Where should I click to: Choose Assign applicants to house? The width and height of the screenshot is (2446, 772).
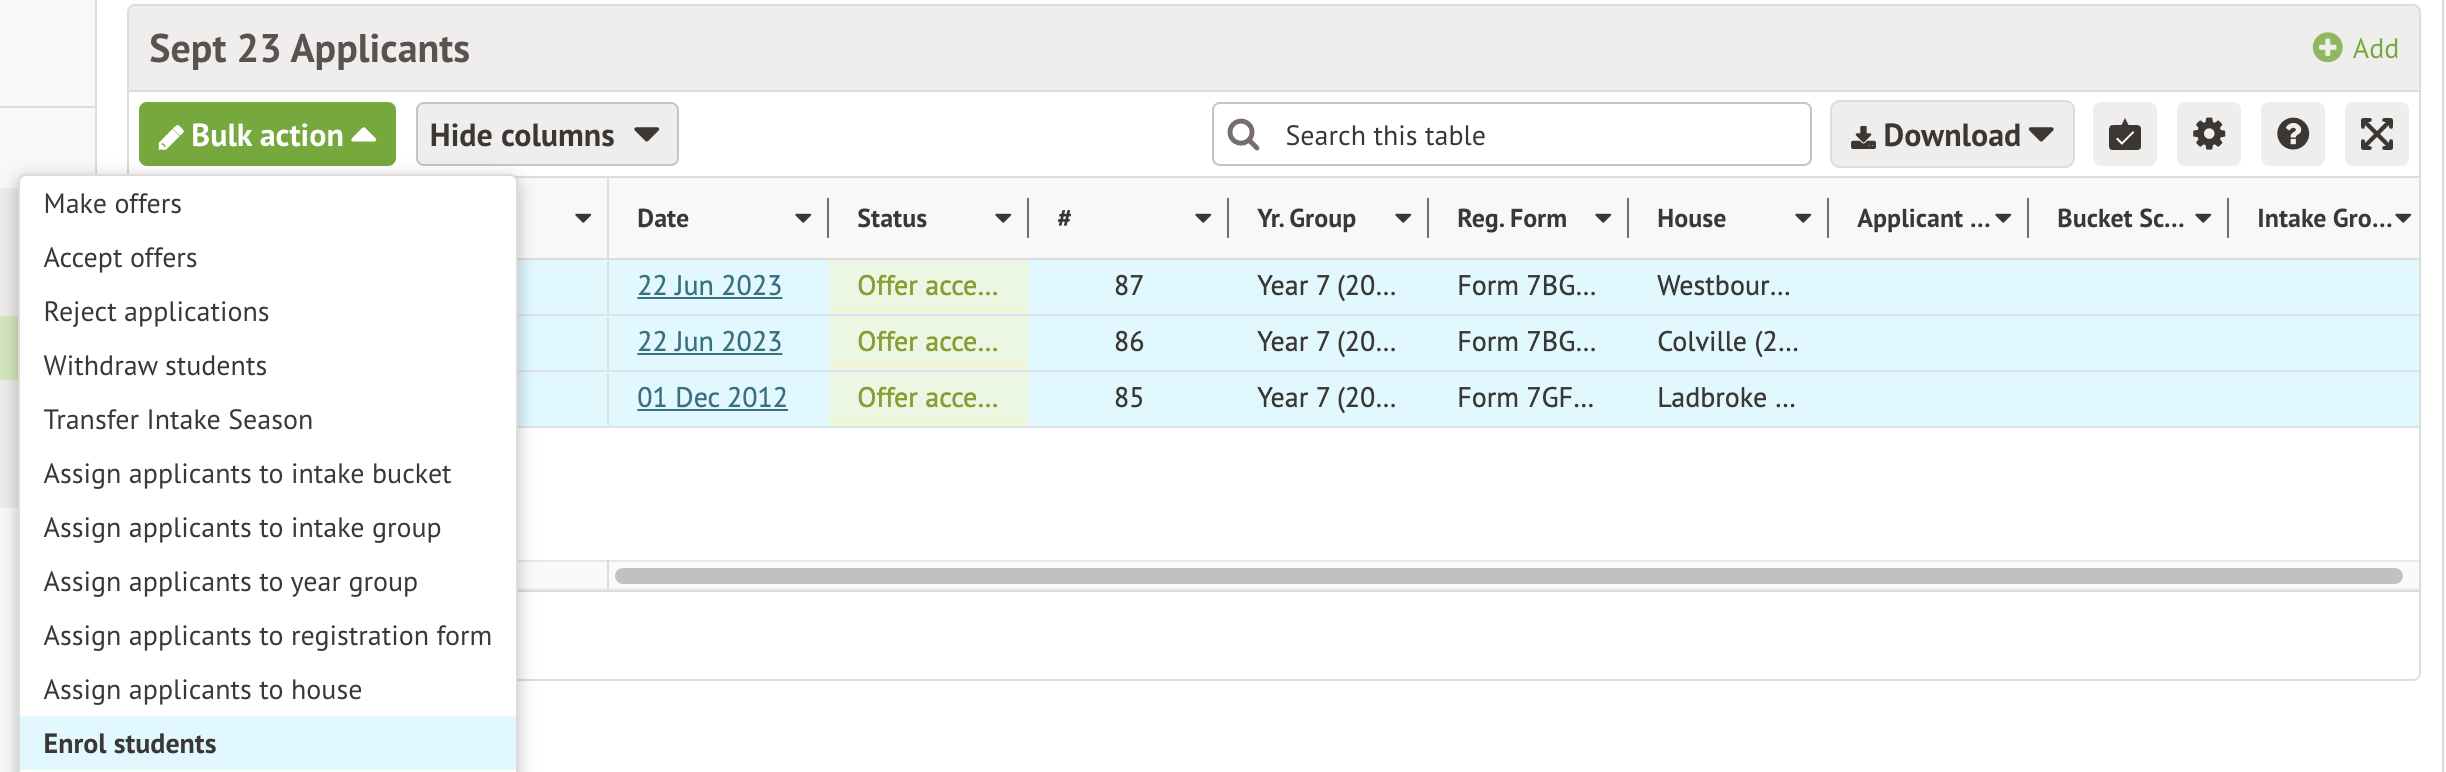pos(203,690)
